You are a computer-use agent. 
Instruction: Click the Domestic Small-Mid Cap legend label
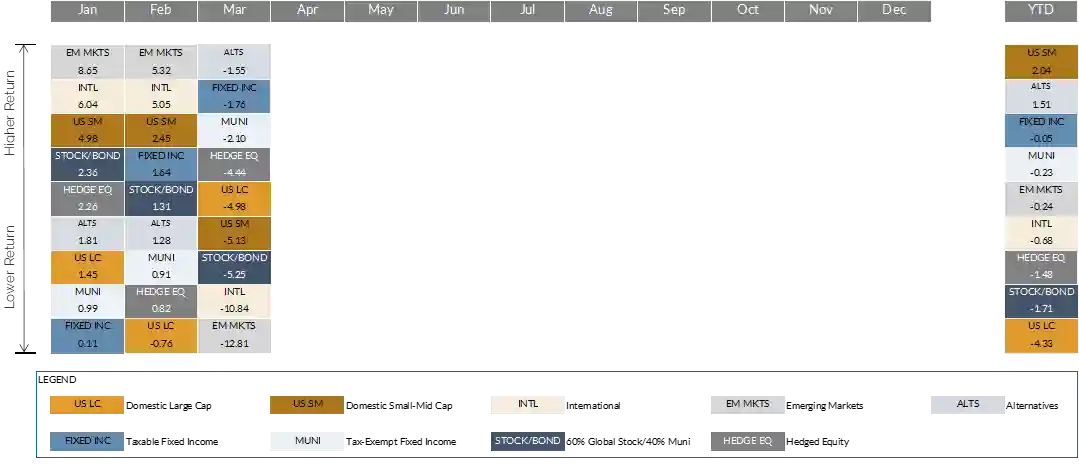[399, 406]
